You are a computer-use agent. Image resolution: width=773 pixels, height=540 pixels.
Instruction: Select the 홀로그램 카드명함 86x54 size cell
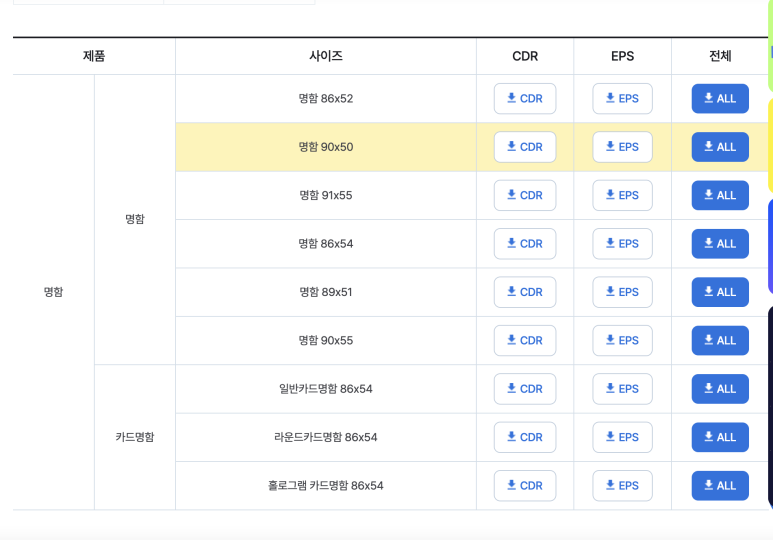click(x=326, y=485)
